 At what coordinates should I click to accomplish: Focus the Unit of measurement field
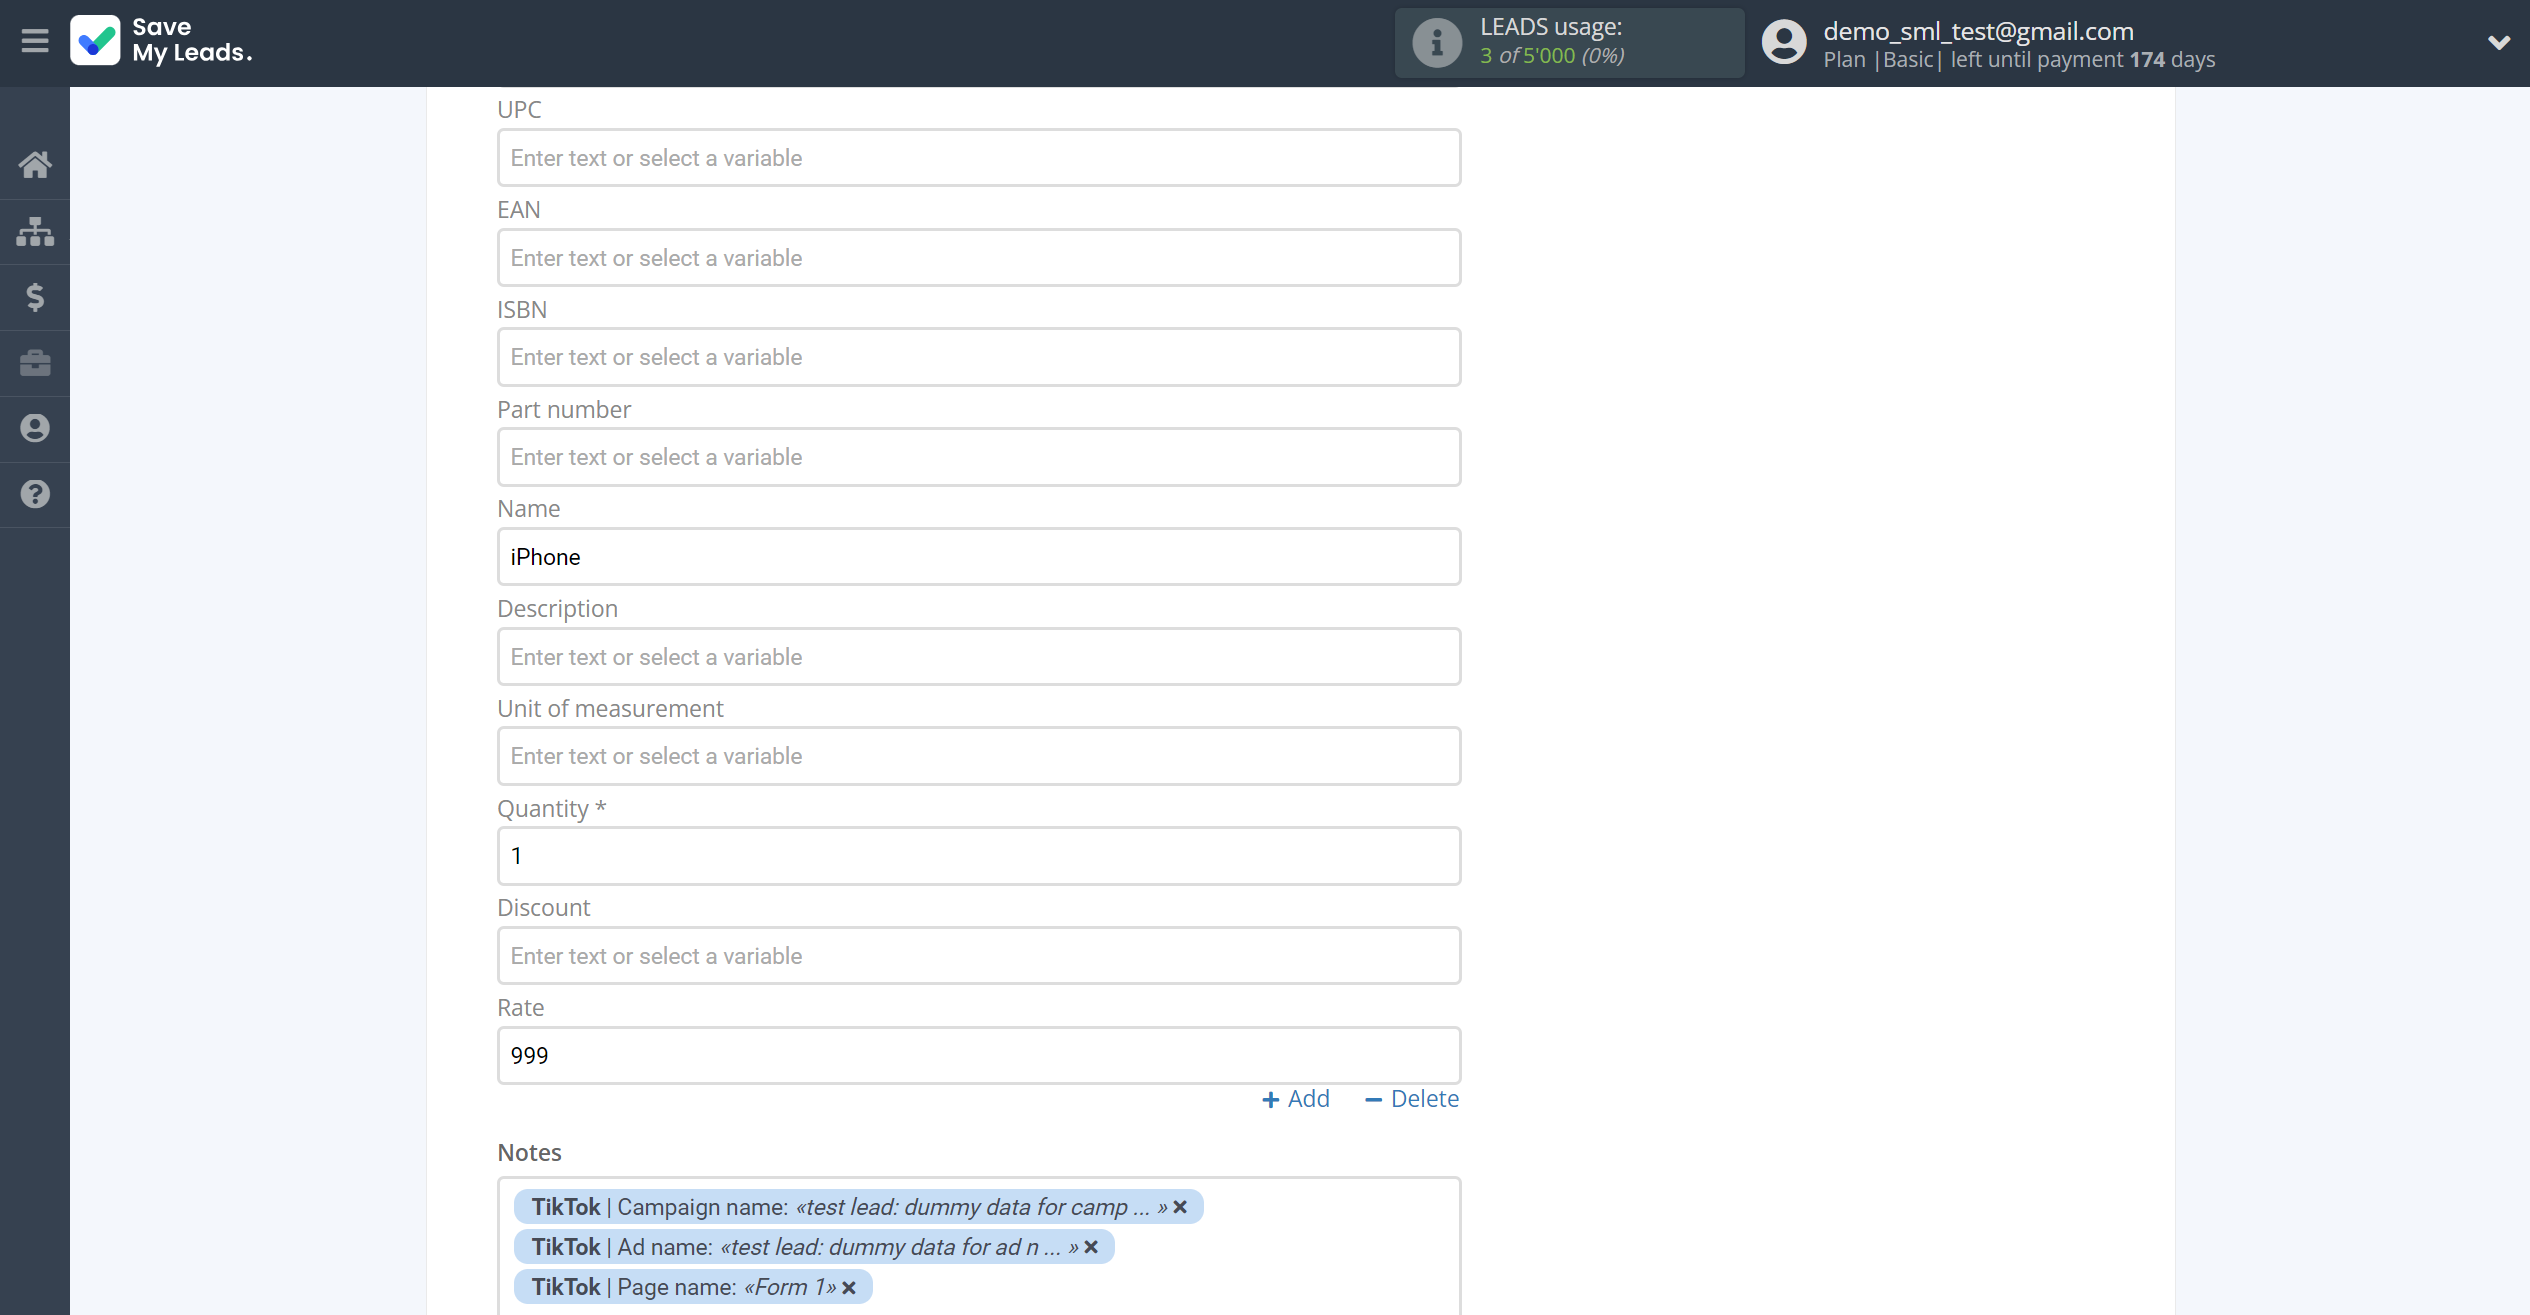pyautogui.click(x=979, y=756)
